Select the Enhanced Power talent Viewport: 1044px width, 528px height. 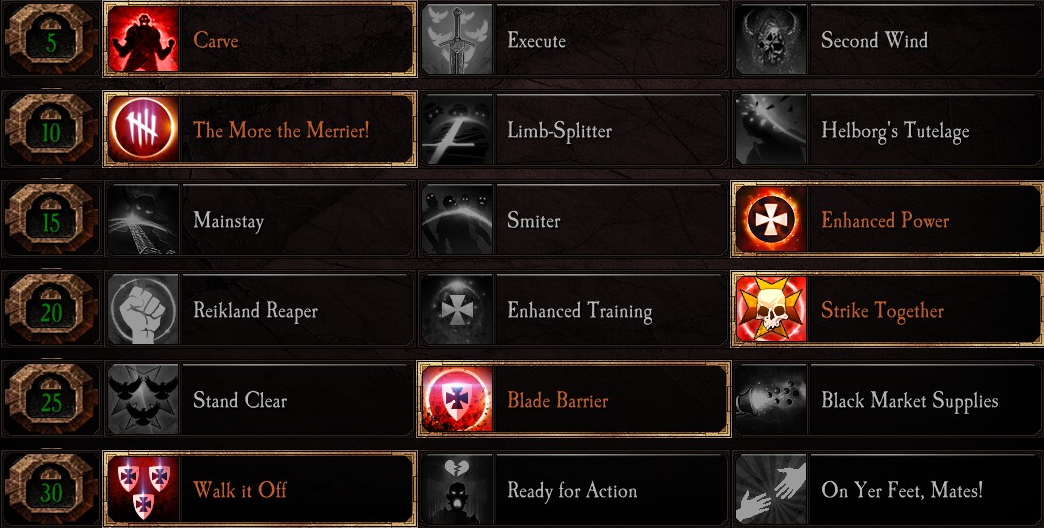tap(888, 220)
